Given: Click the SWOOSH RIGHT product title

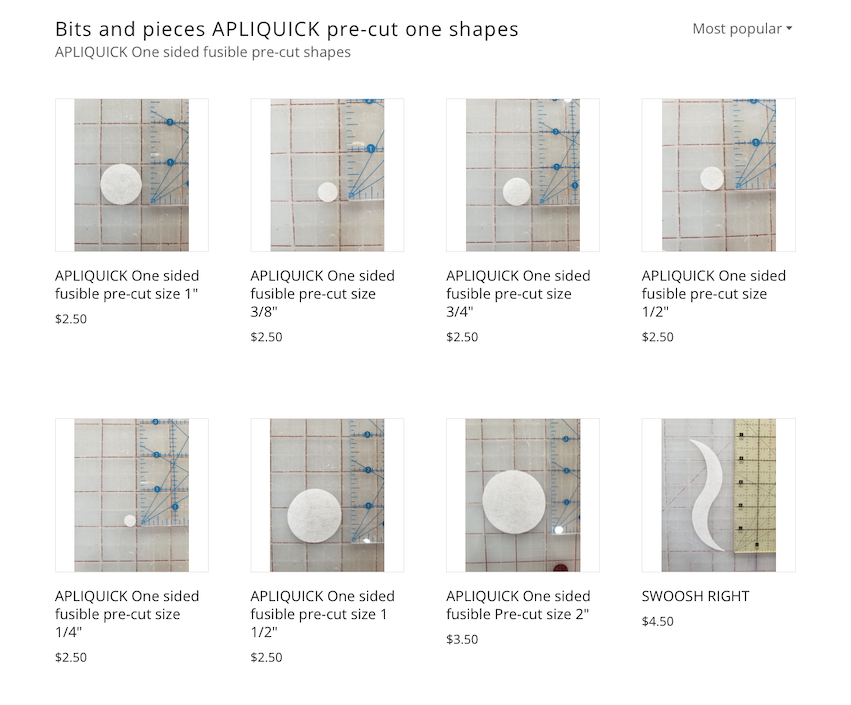Looking at the screenshot, I should [695, 596].
